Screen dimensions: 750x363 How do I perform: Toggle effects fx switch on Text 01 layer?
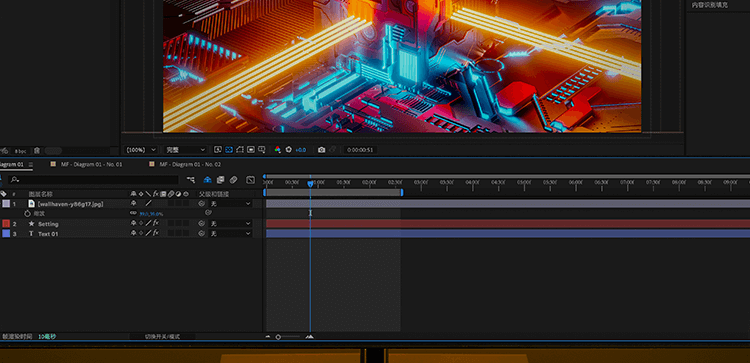pyautogui.click(x=156, y=234)
